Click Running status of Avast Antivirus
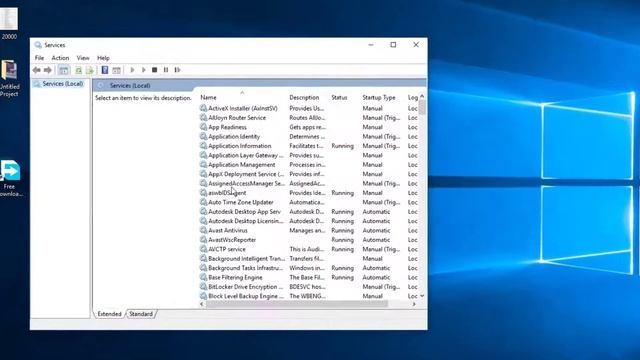Viewport: 640px width, 360px height. (342, 230)
